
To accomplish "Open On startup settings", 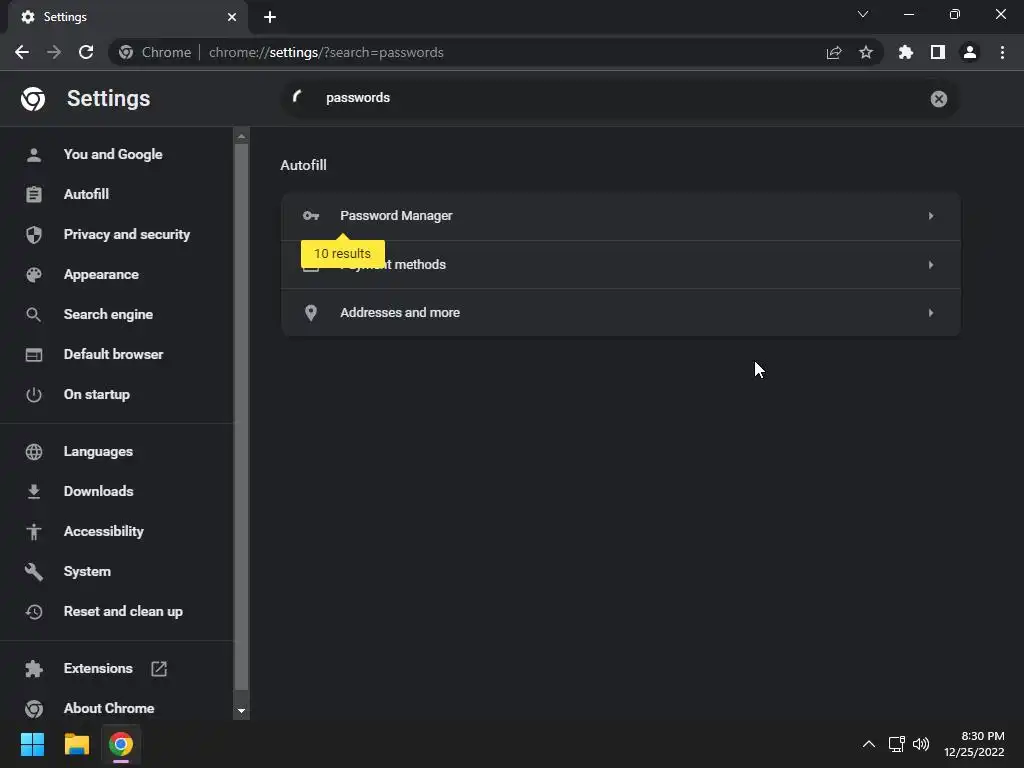I will click(96, 394).
